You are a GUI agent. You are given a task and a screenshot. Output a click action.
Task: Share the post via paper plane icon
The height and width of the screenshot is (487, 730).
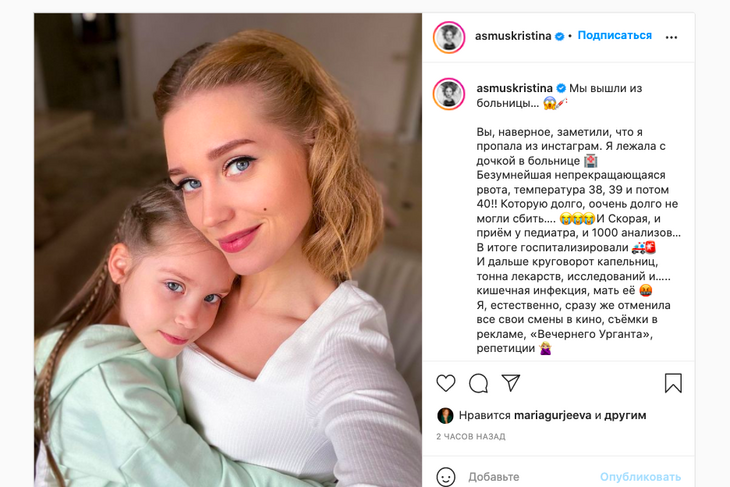tap(511, 383)
